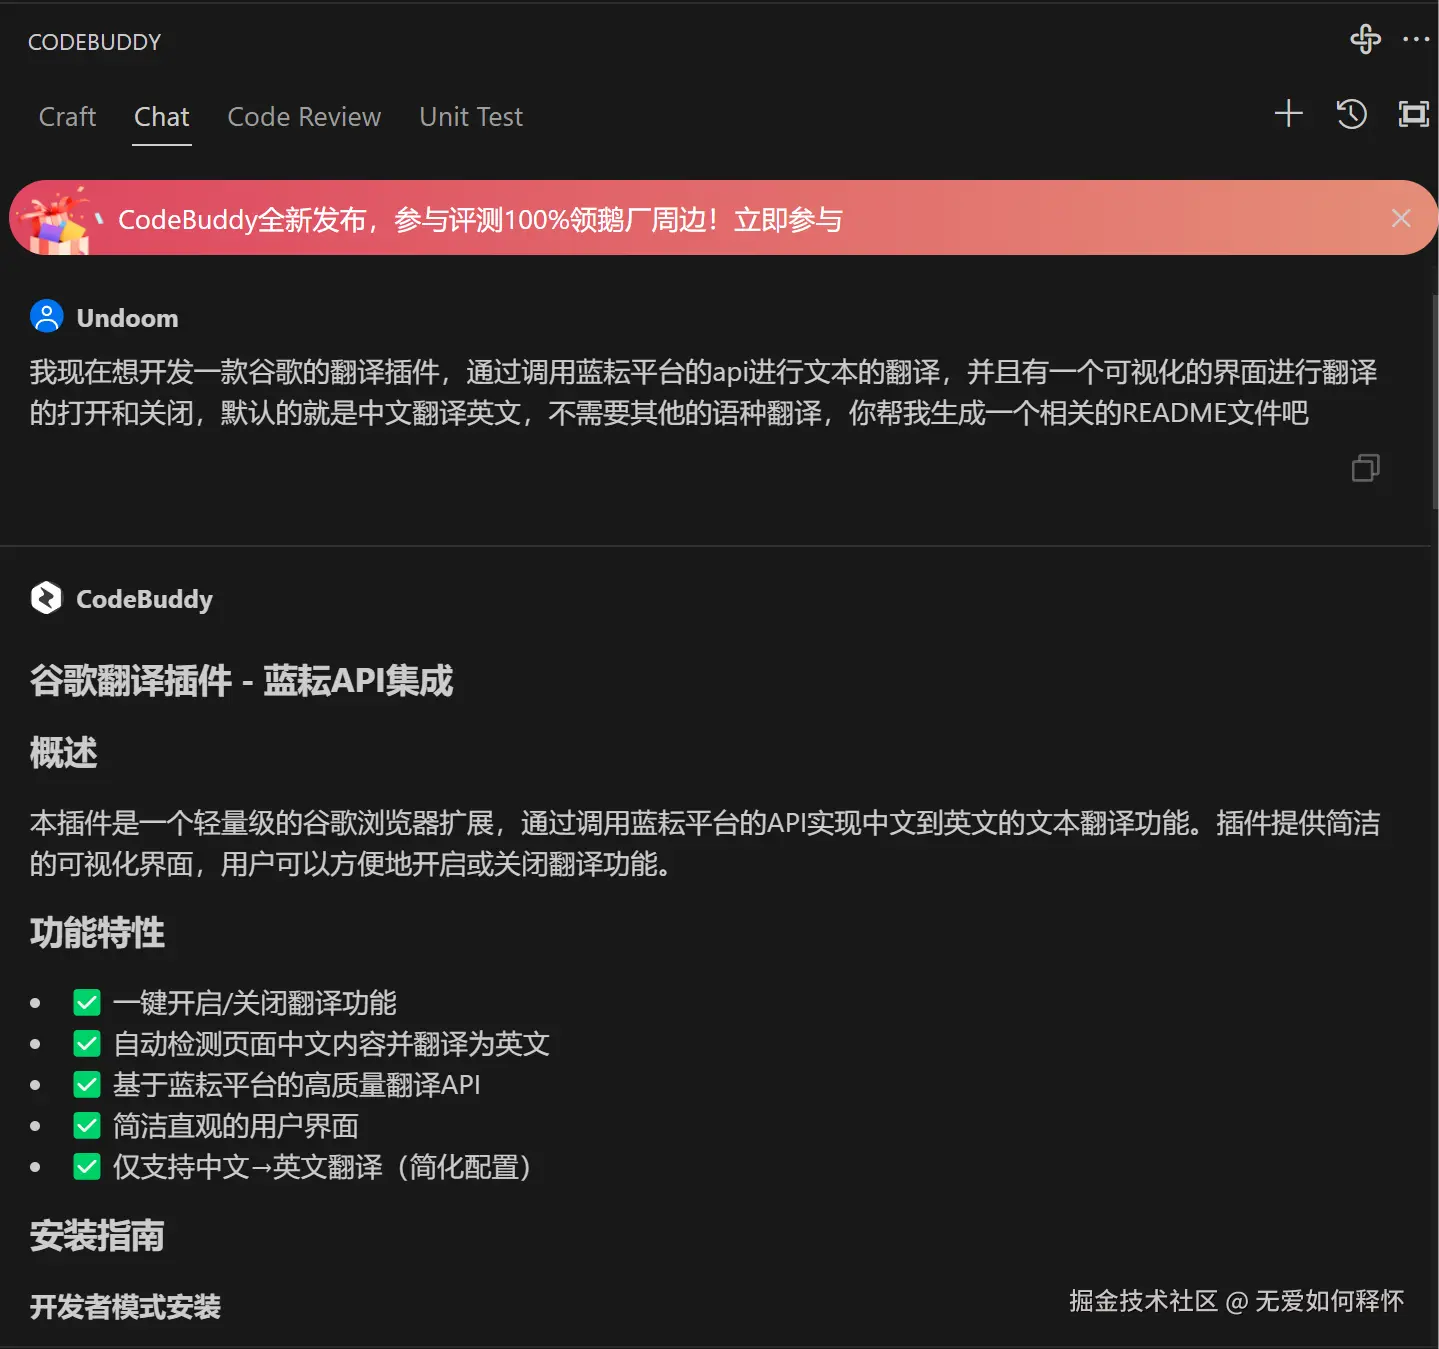Click check mark beside 简洁直观的用户界面
The width and height of the screenshot is (1439, 1349).
(x=87, y=1125)
